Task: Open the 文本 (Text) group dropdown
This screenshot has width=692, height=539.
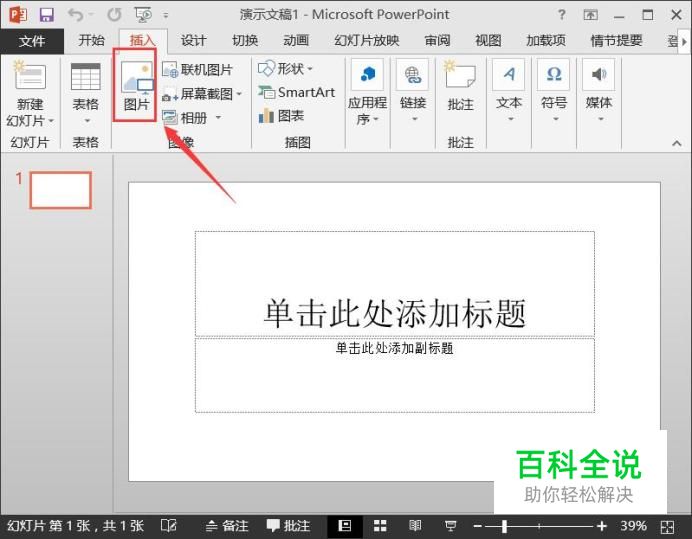Action: tap(509, 91)
